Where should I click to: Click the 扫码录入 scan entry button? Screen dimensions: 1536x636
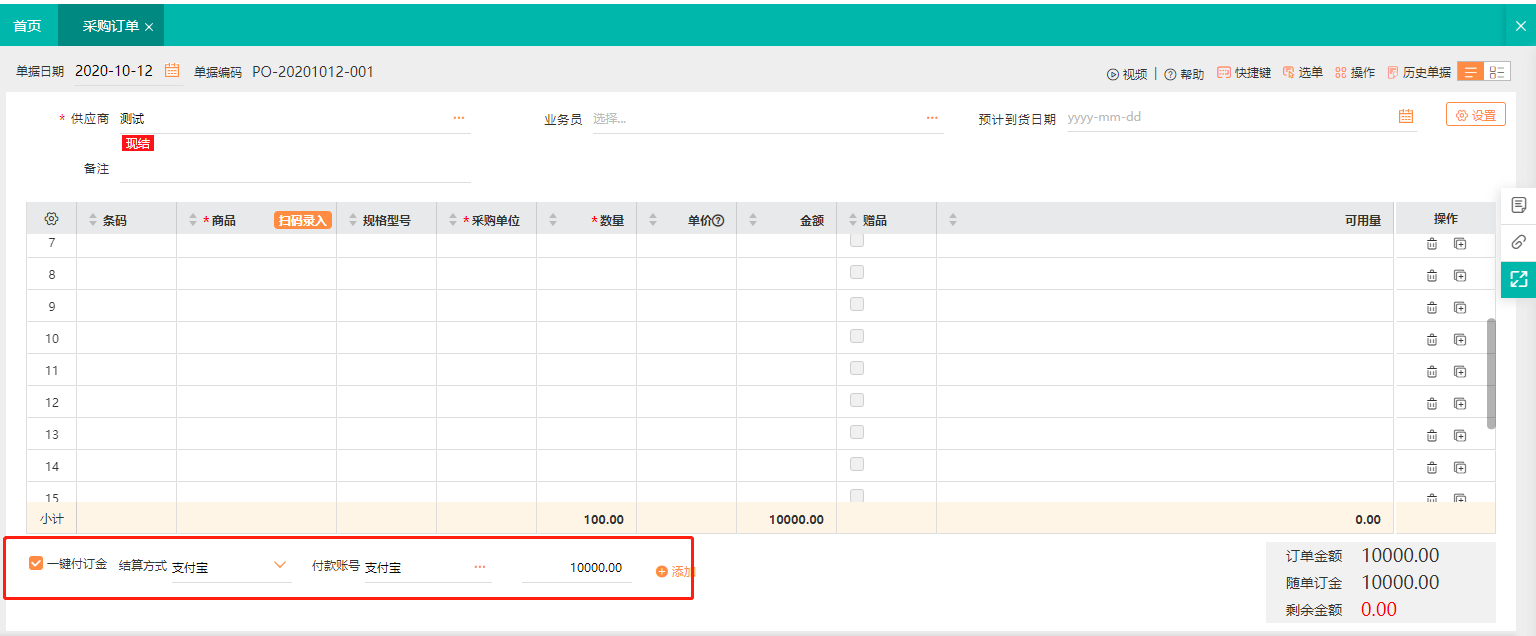302,220
